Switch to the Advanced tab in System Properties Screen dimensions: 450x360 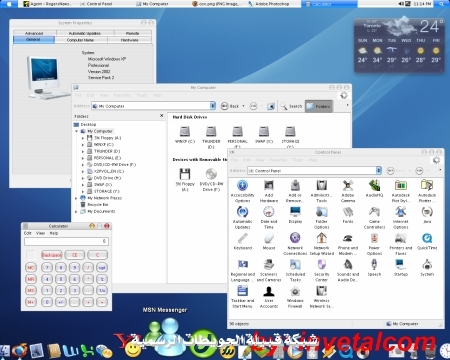(x=34, y=33)
